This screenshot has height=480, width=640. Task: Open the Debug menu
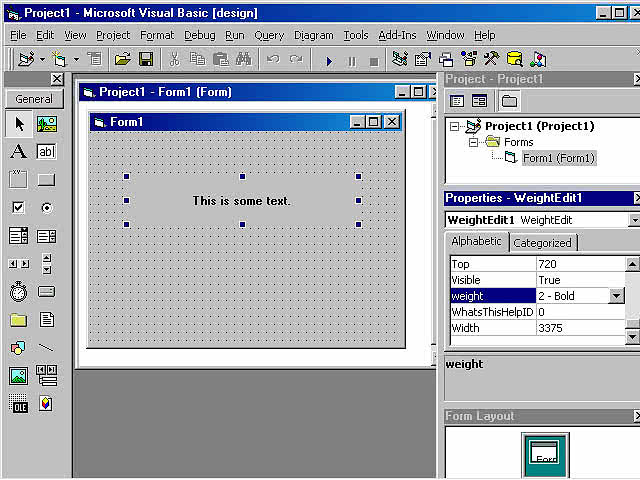pyautogui.click(x=200, y=35)
